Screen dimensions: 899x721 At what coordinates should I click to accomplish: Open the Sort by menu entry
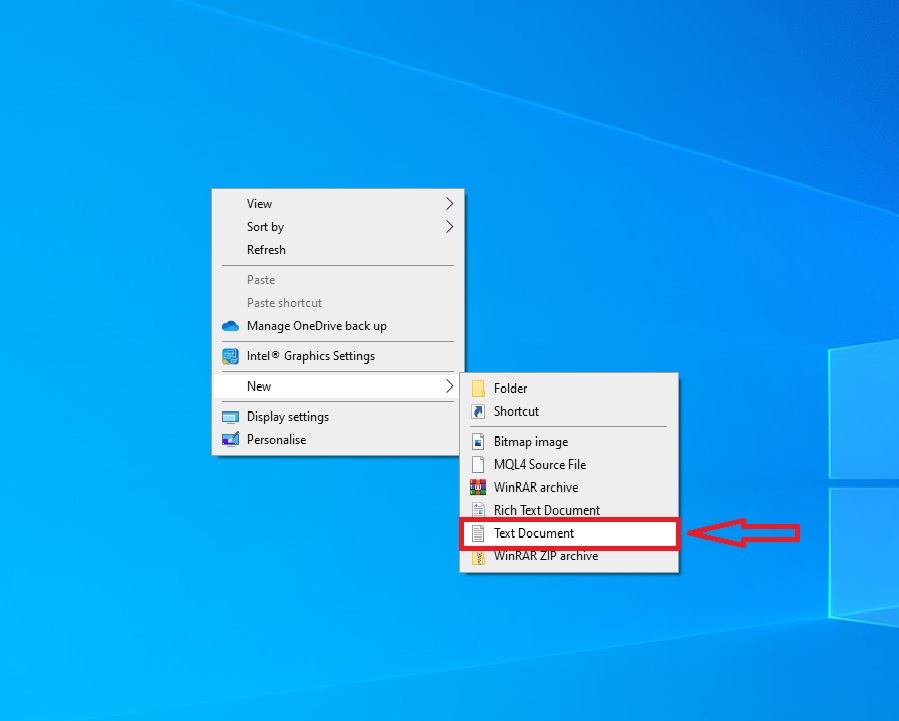pos(338,226)
